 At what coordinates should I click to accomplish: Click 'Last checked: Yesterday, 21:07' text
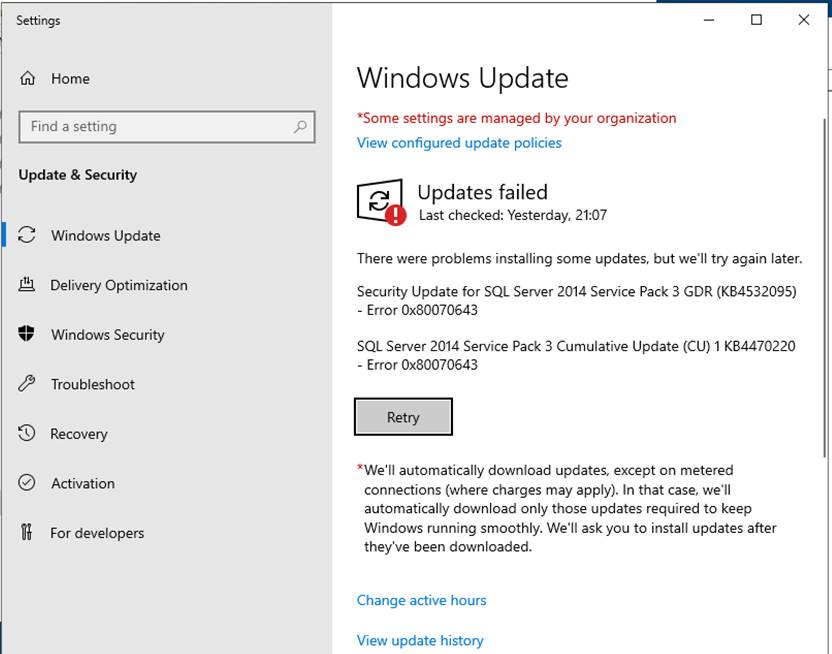(x=513, y=215)
